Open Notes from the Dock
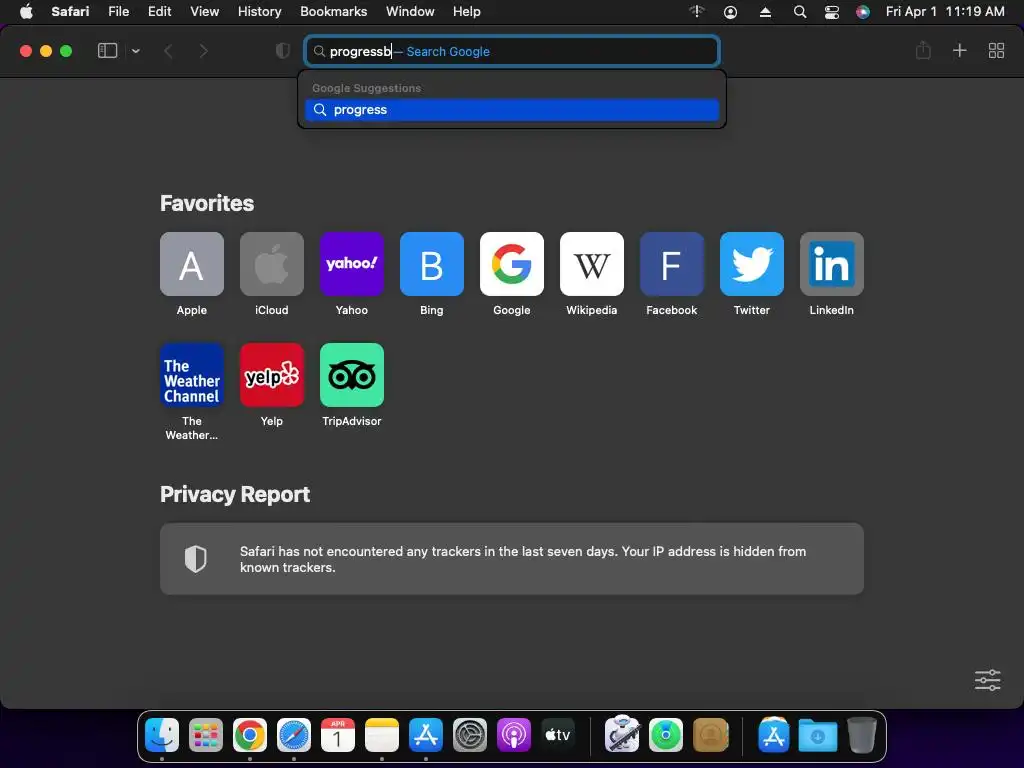The image size is (1024, 768). click(381, 735)
